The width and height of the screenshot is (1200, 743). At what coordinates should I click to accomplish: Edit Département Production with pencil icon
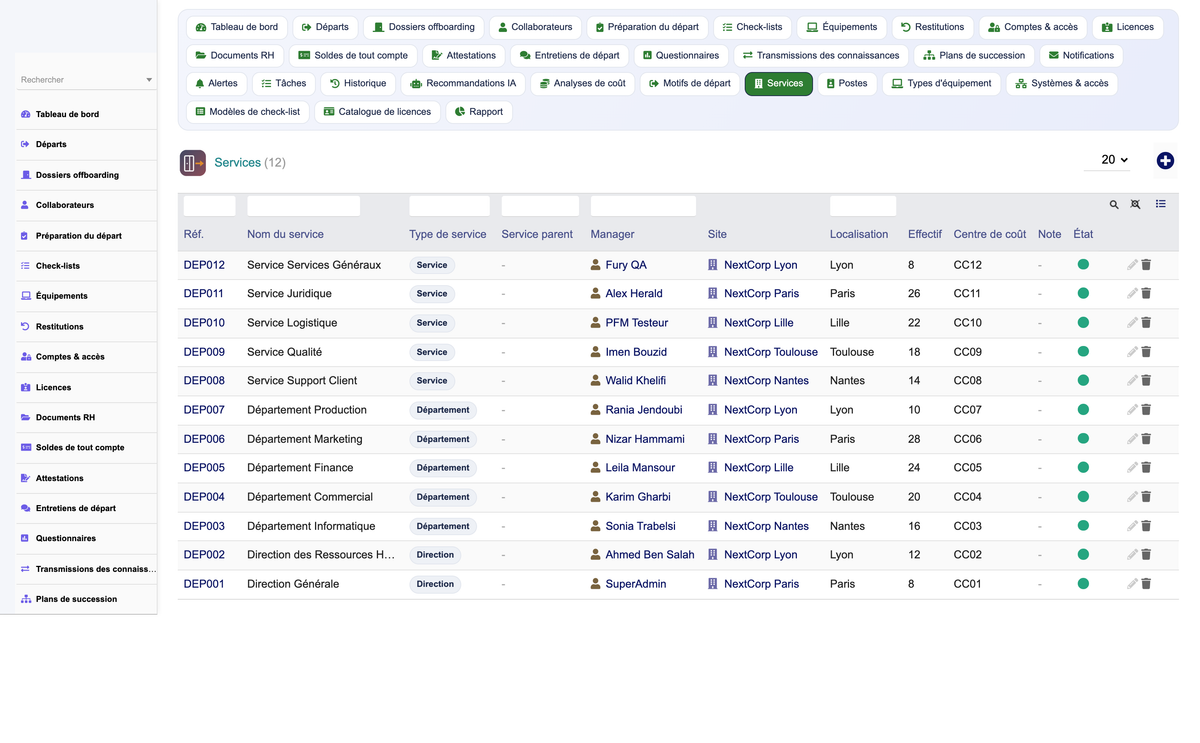(1132, 410)
